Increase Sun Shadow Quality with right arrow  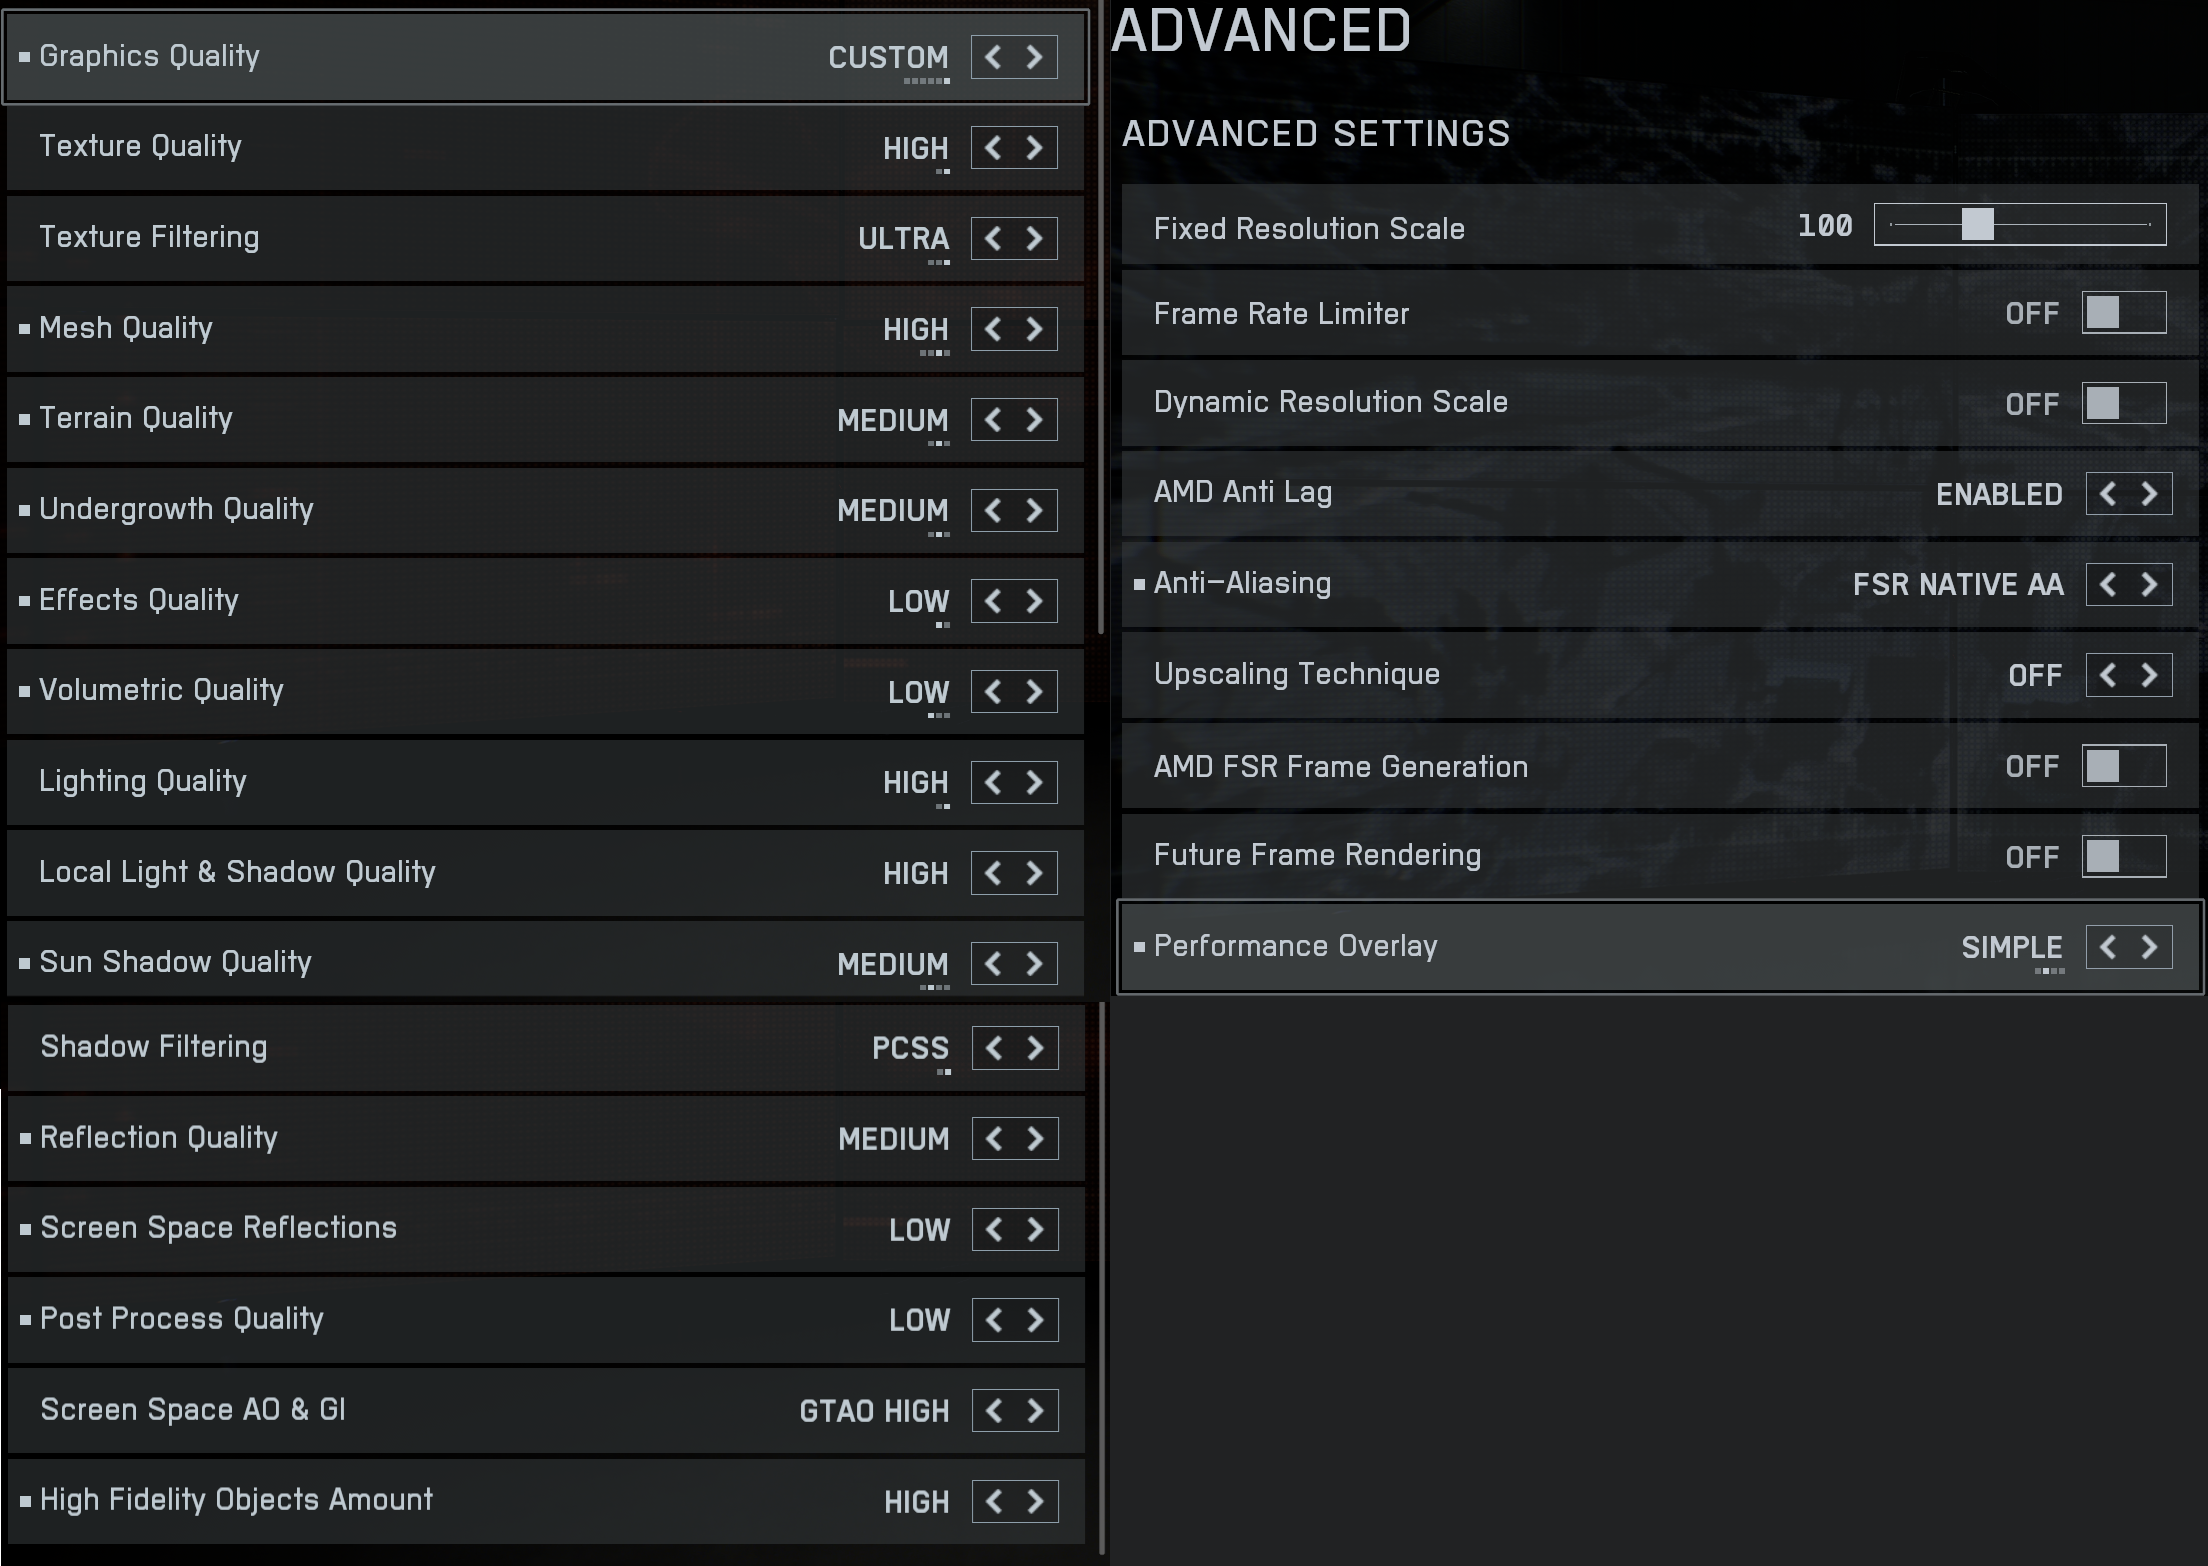1035,964
